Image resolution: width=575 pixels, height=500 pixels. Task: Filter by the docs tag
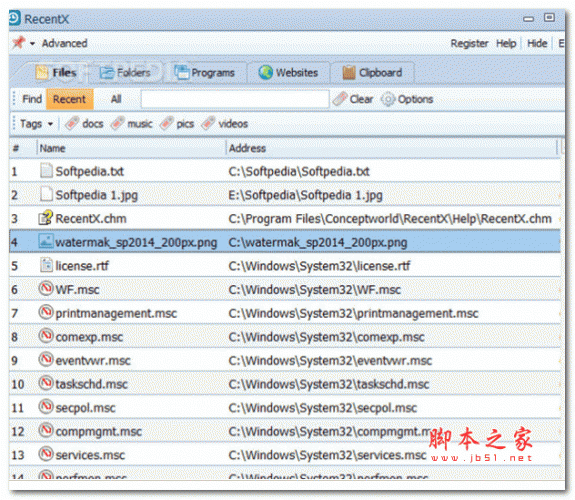[84, 124]
